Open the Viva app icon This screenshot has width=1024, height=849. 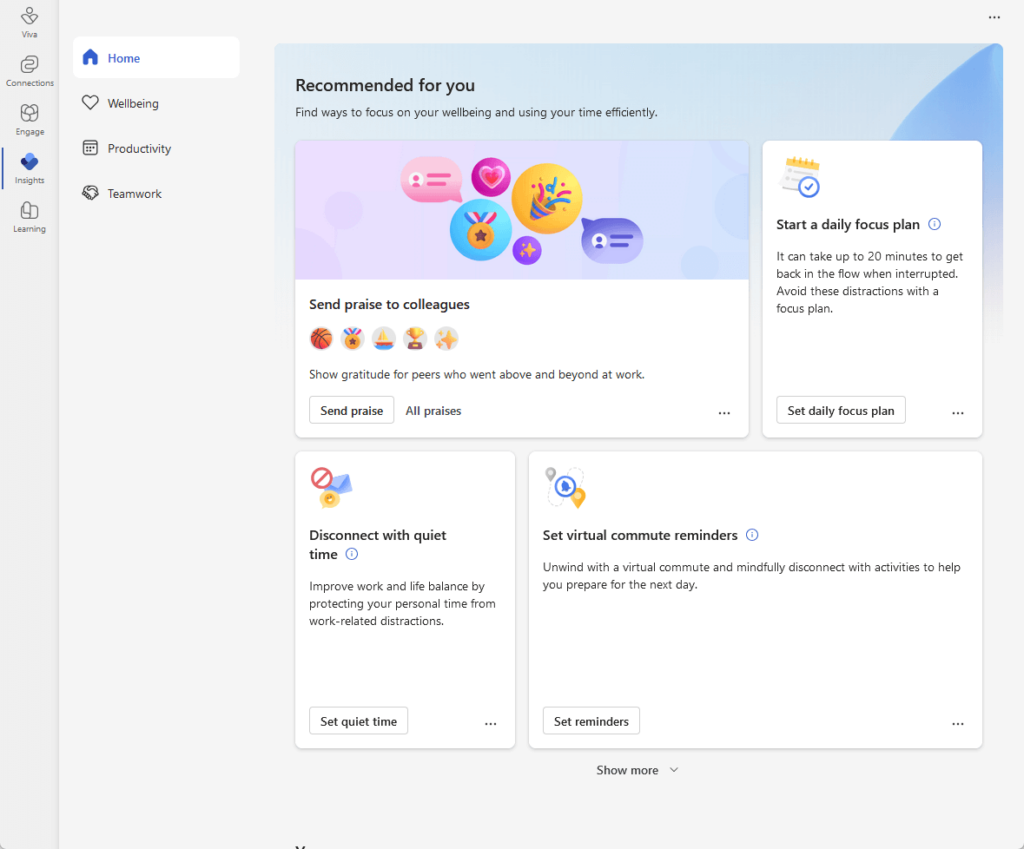[x=29, y=22]
